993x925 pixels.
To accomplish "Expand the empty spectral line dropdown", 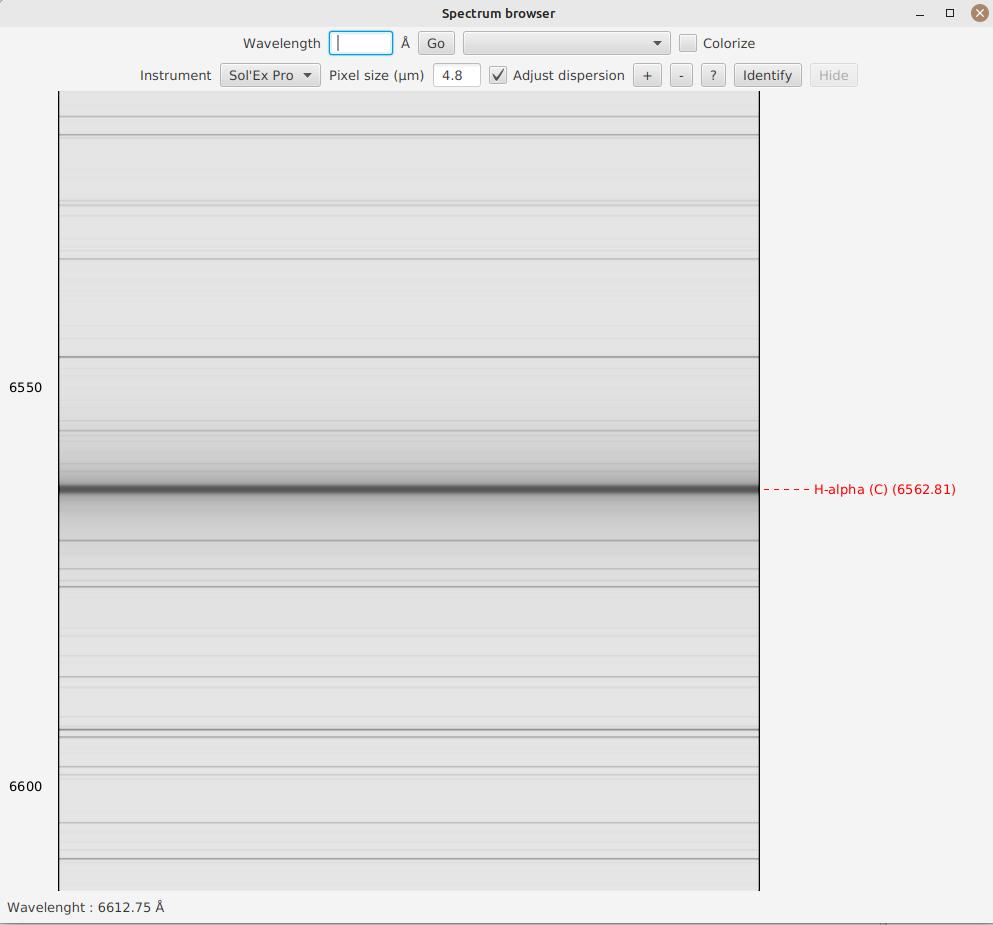I will pos(566,43).
